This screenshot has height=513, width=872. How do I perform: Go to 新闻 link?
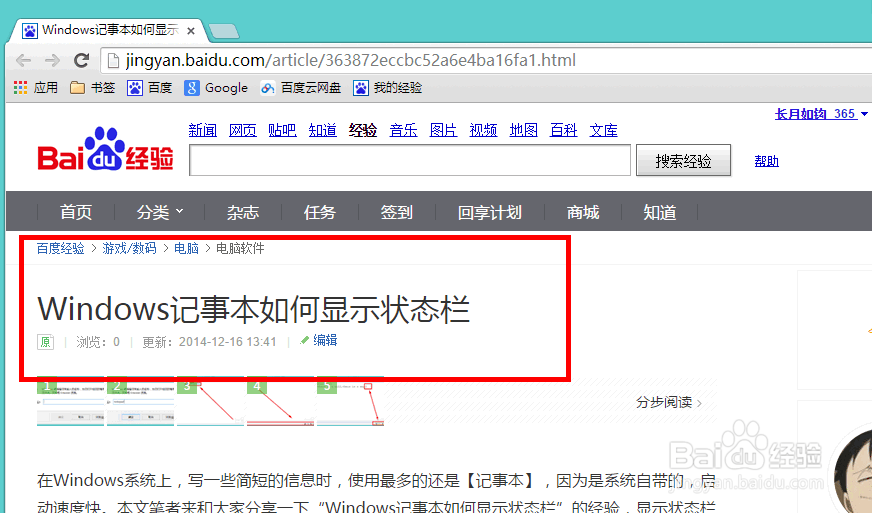pyautogui.click(x=202, y=130)
